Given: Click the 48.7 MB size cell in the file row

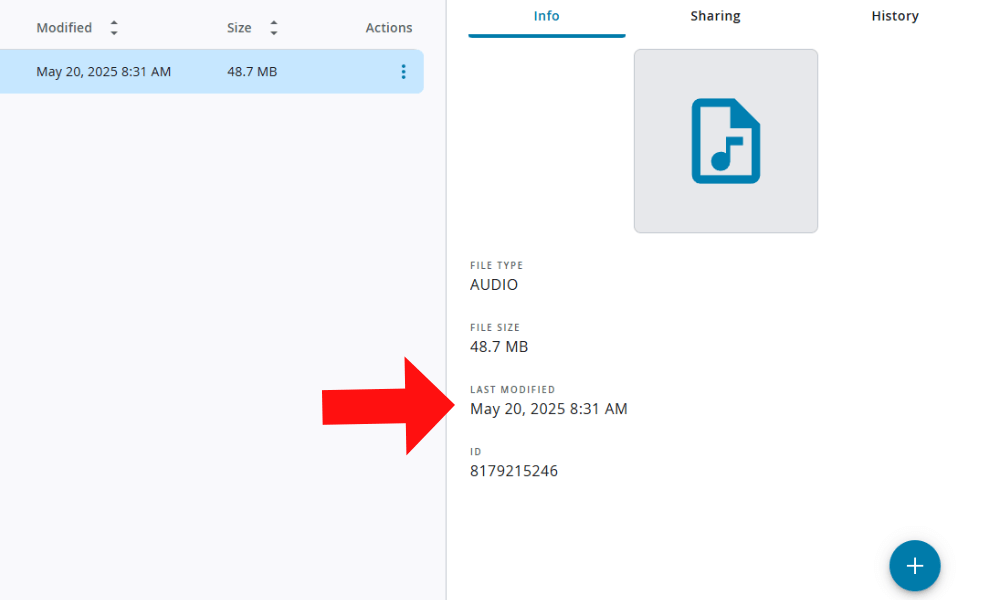Looking at the screenshot, I should (252, 72).
